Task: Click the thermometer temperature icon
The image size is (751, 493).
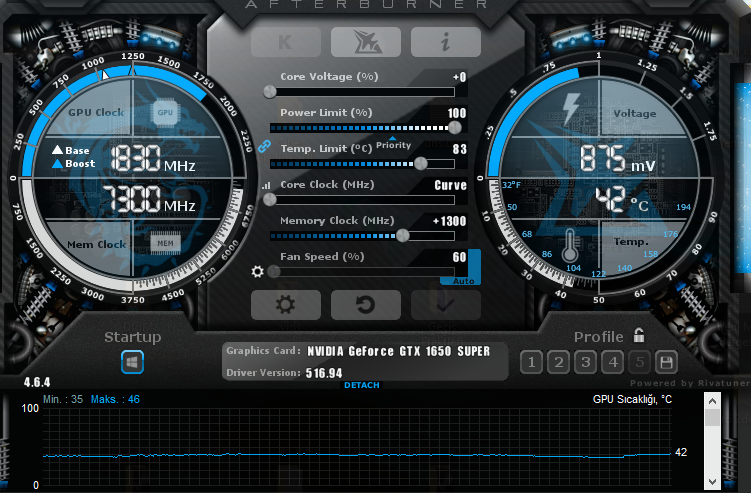Action: point(570,245)
